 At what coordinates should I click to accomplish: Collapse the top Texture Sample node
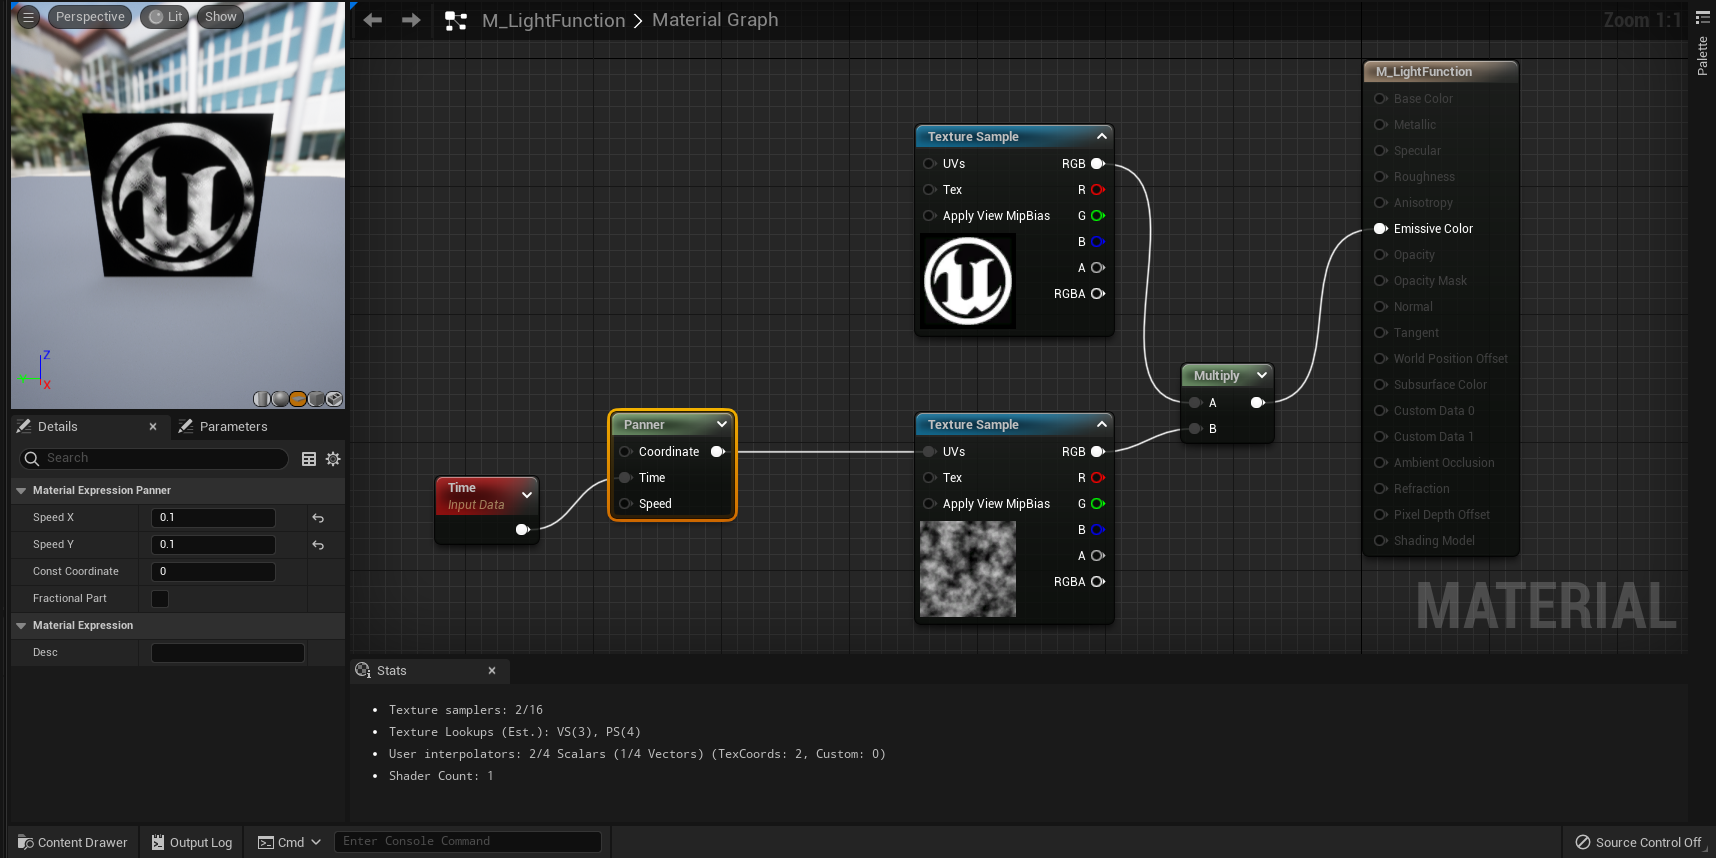1101,137
